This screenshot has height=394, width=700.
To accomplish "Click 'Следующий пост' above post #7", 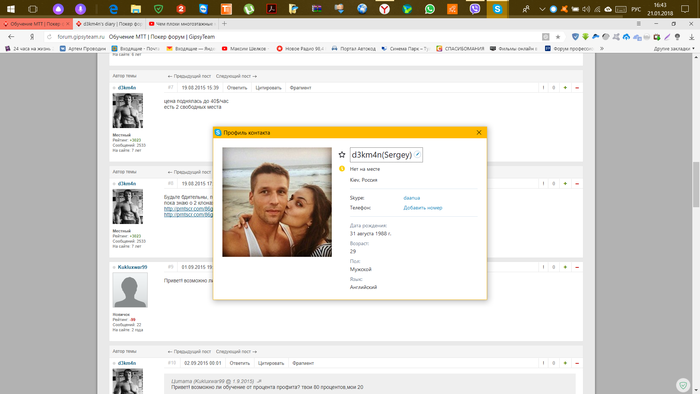I will pyautogui.click(x=236, y=76).
